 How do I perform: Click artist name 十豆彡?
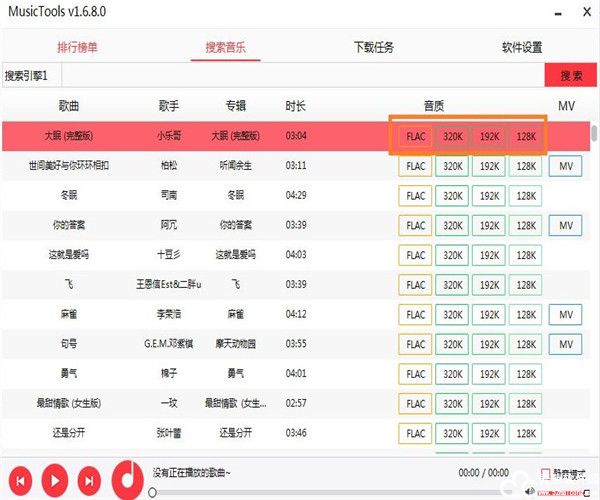point(169,254)
